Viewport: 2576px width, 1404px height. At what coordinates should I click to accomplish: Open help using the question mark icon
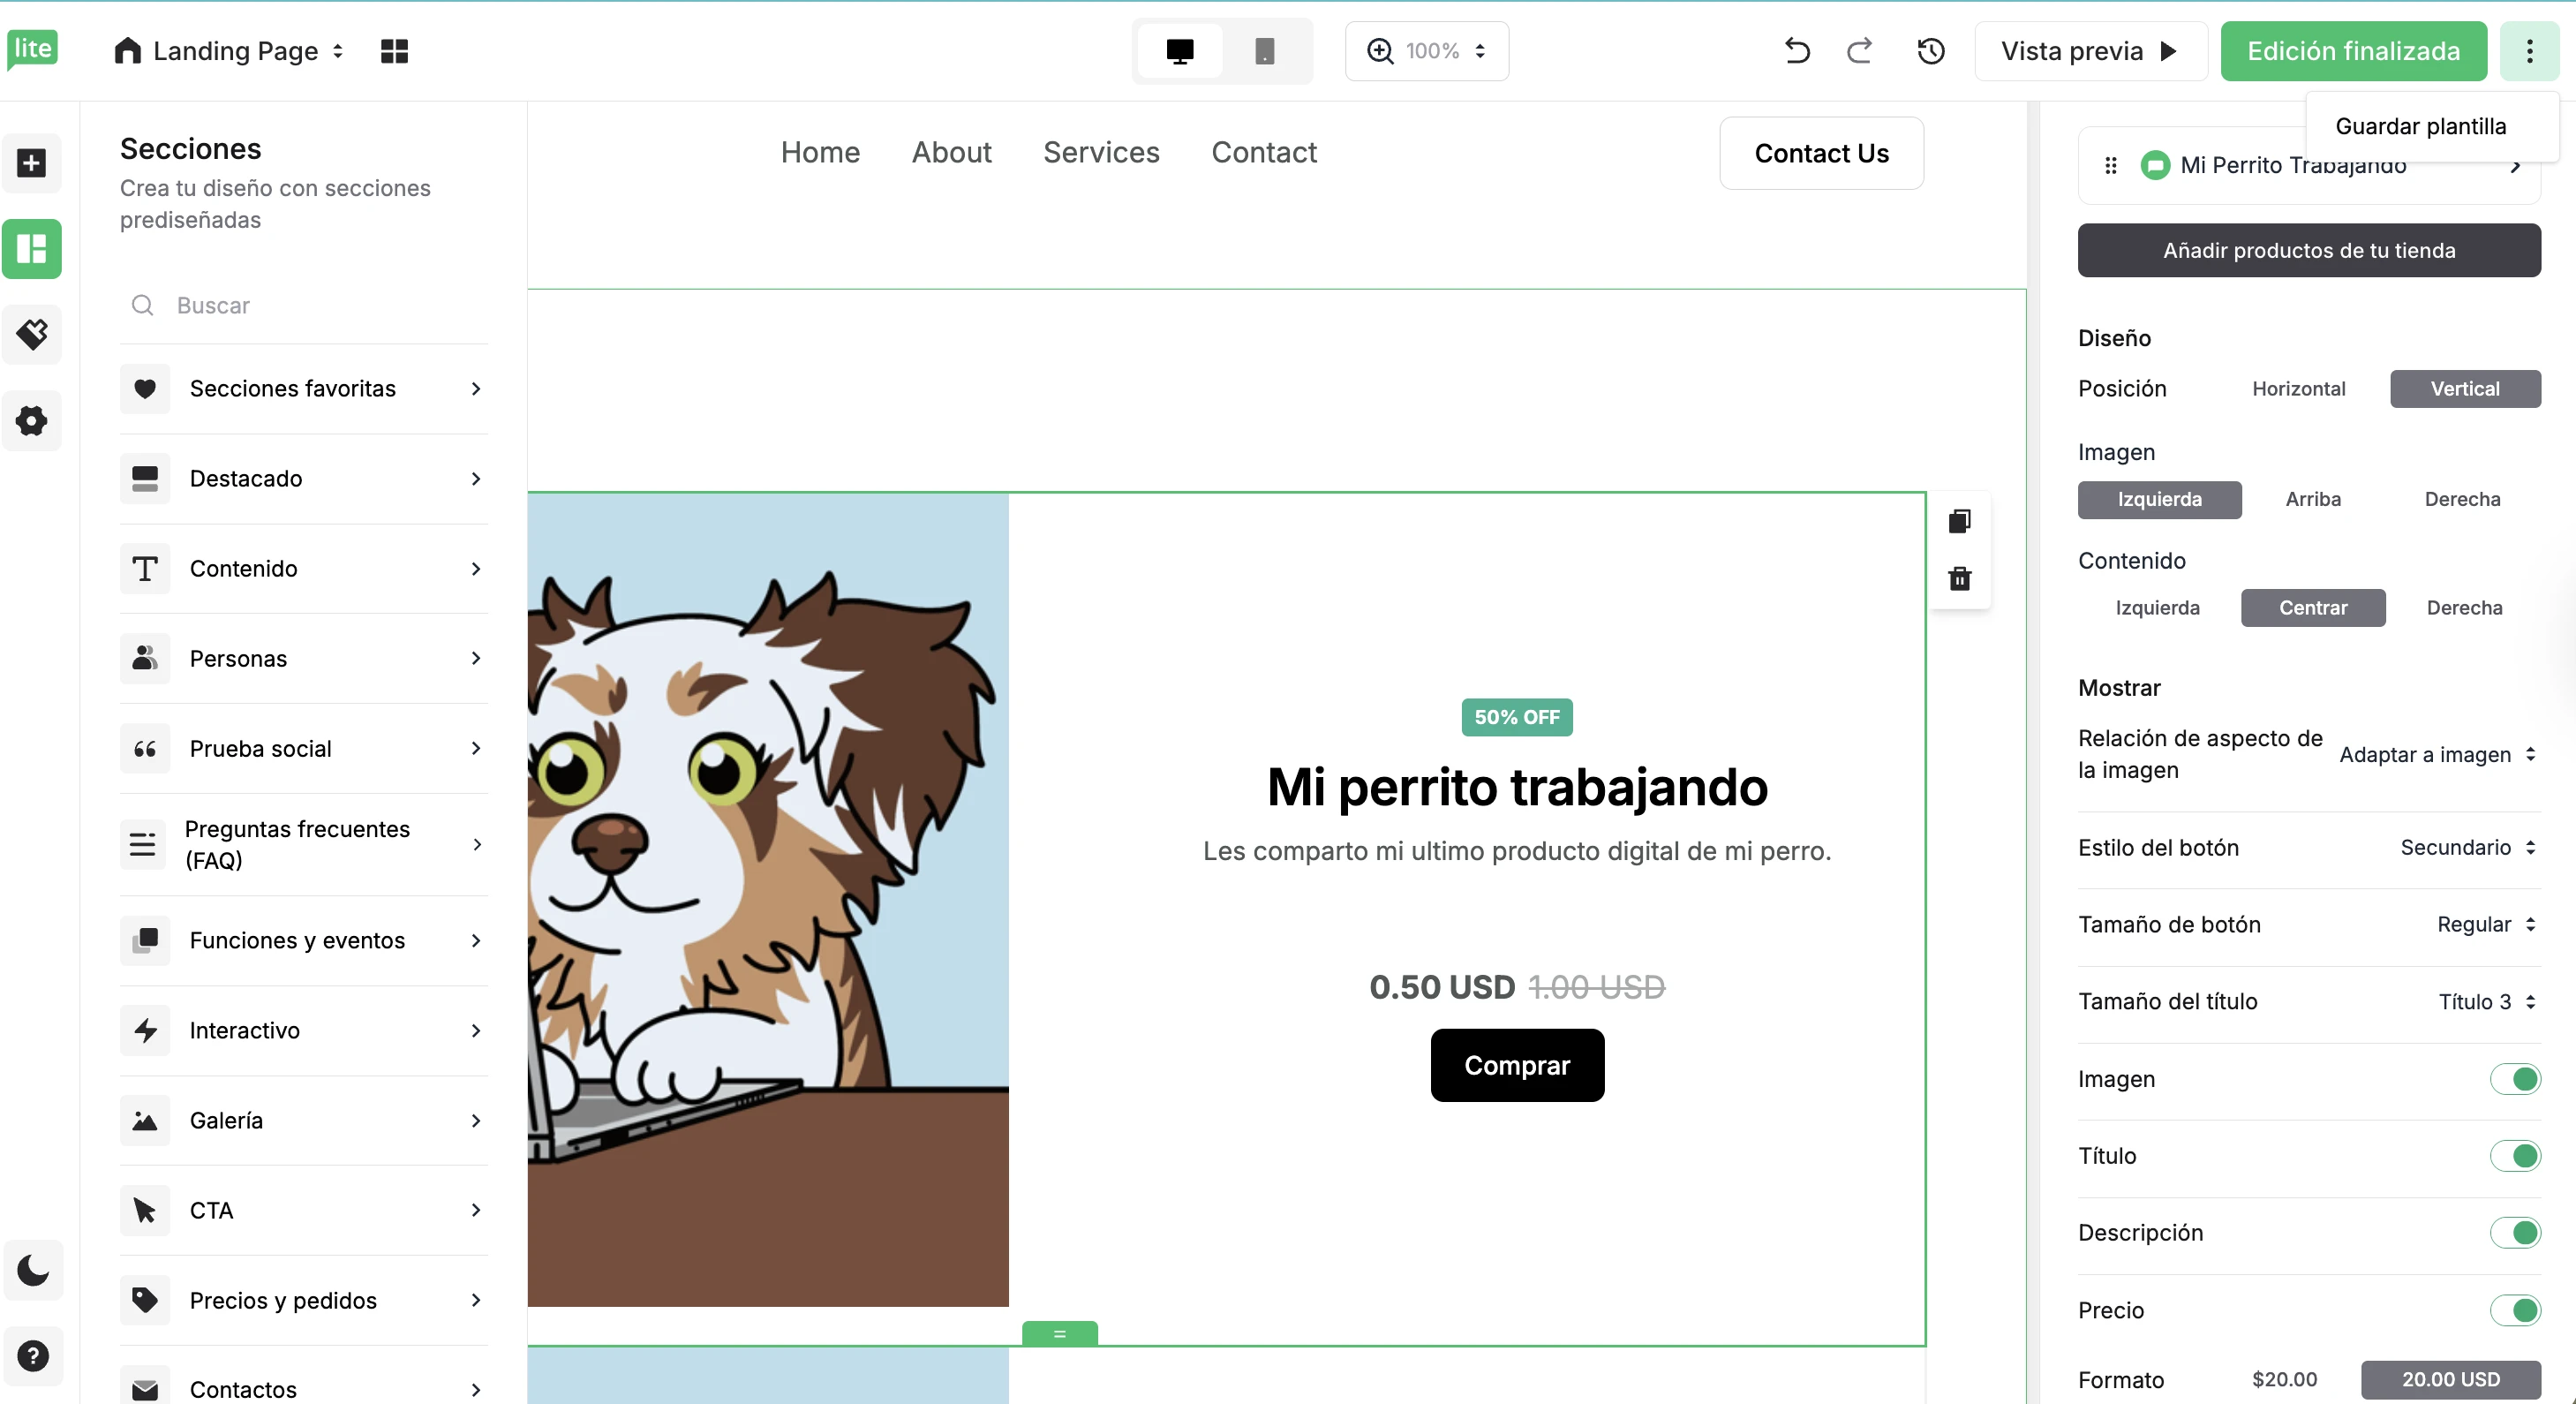[33, 1356]
